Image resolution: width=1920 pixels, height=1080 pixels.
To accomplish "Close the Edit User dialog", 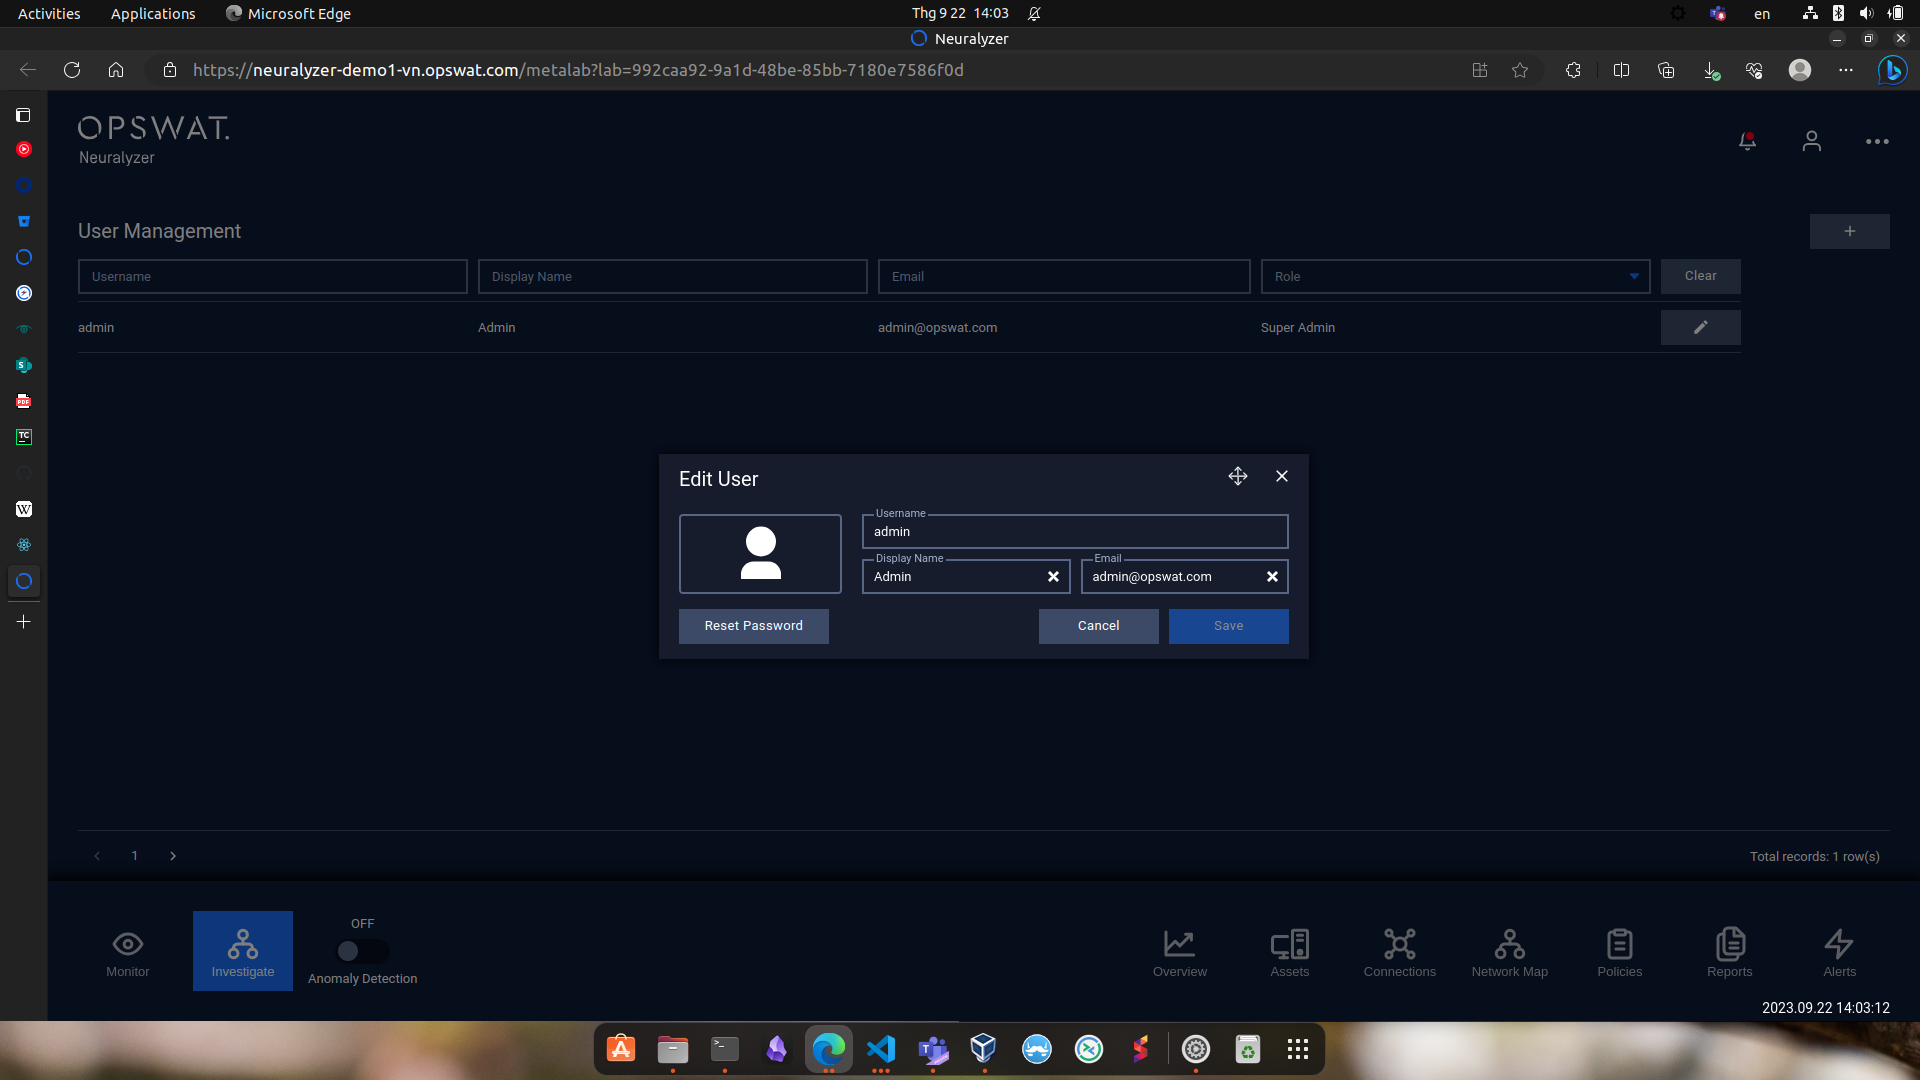I will tap(1282, 476).
